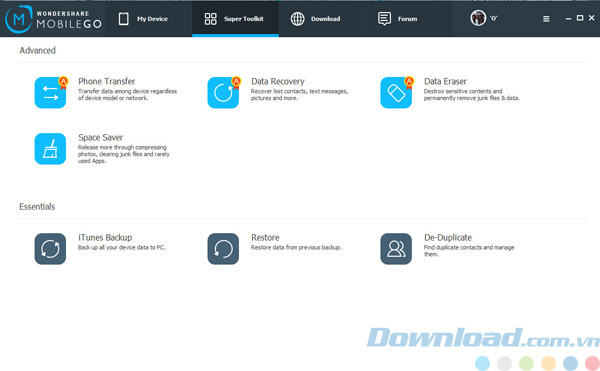The width and height of the screenshot is (600, 371).
Task: Open the Forum tab
Action: (409, 19)
